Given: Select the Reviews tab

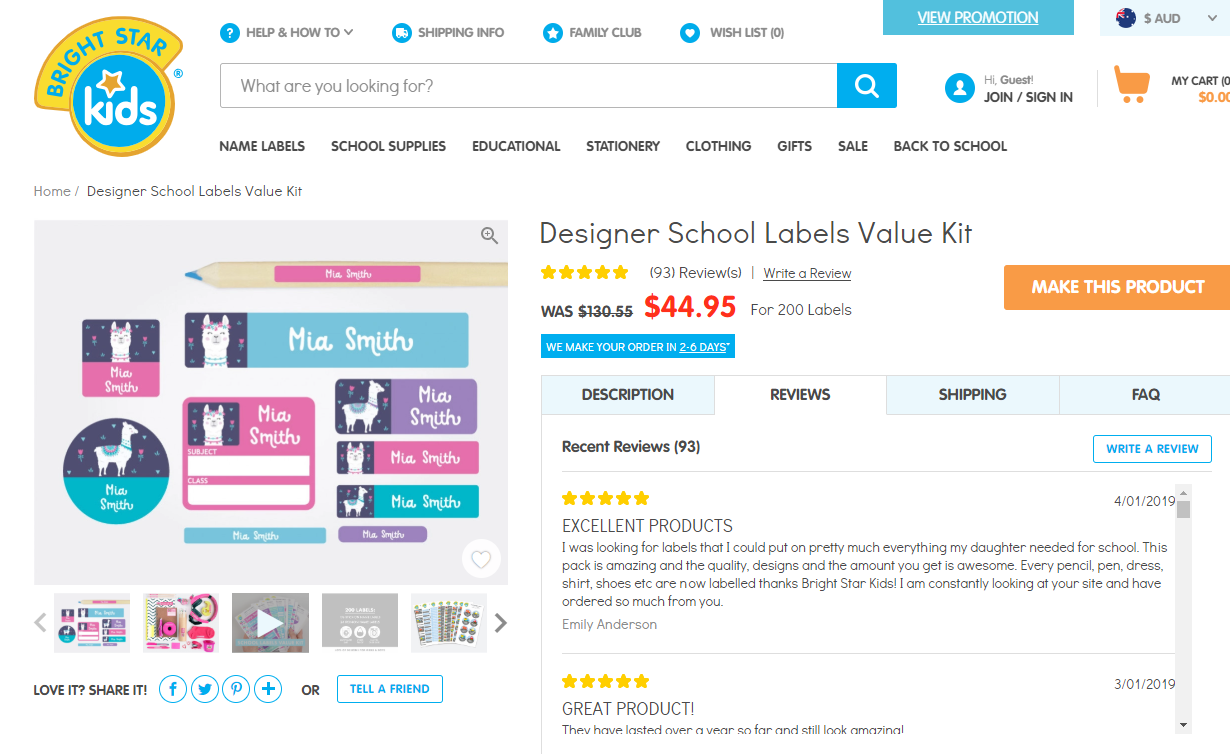Looking at the screenshot, I should (800, 395).
